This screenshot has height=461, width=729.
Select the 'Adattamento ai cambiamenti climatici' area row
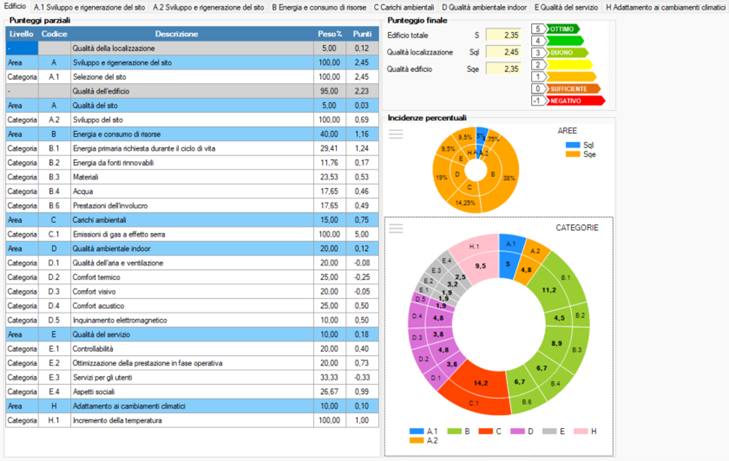(x=192, y=406)
